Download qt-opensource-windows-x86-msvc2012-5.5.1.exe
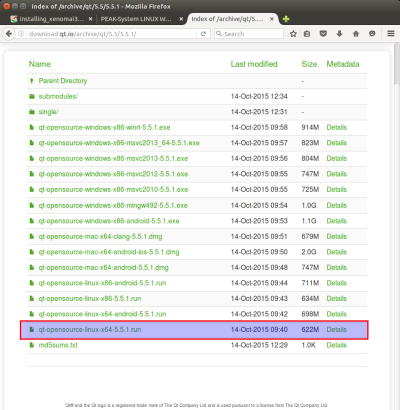 pyautogui.click(x=113, y=174)
